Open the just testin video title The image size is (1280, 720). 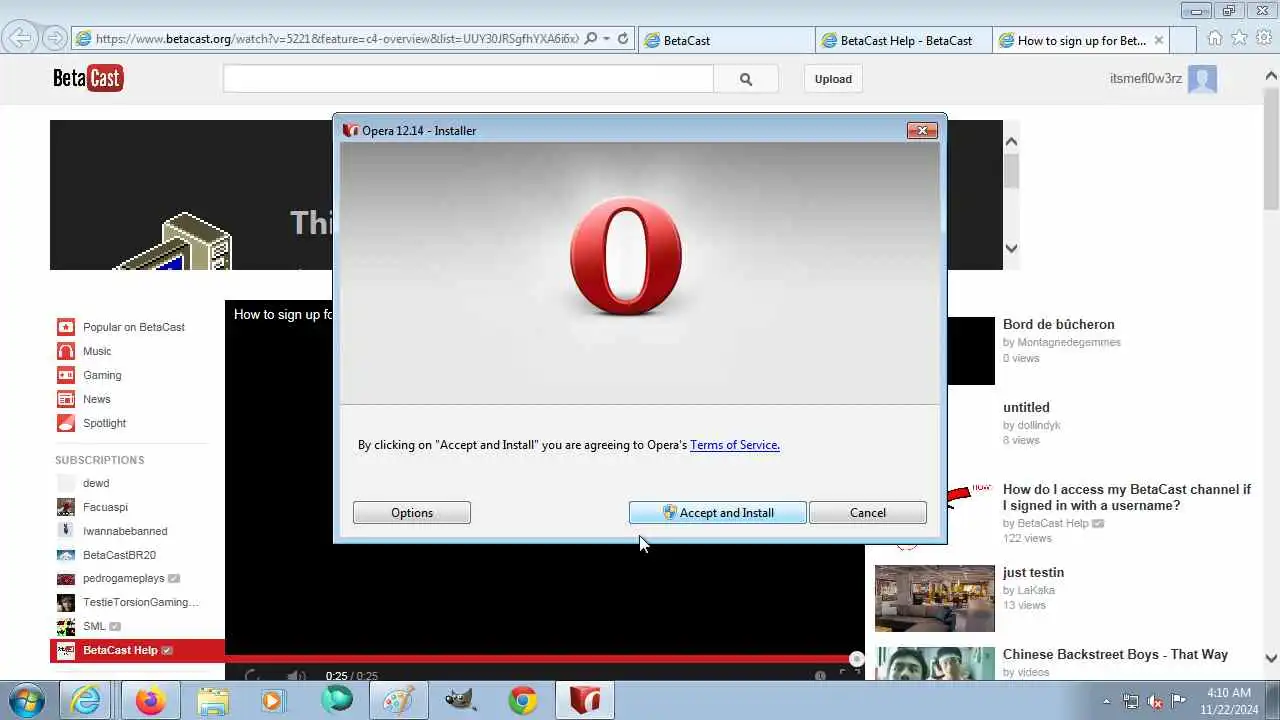click(x=1033, y=572)
